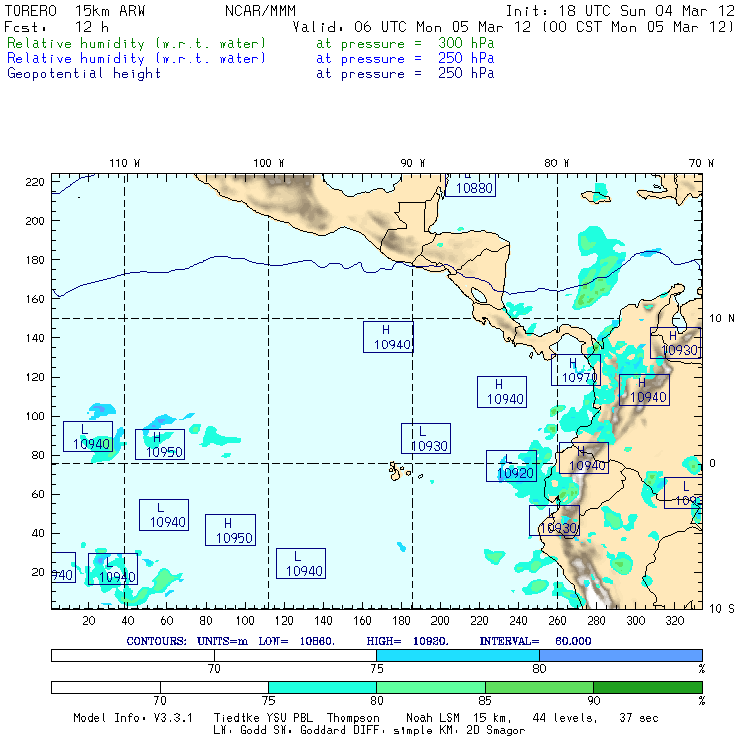Click the 'TORERO 15km ARW' title text
Viewport: 740px width, 740px height.
(75, 11)
